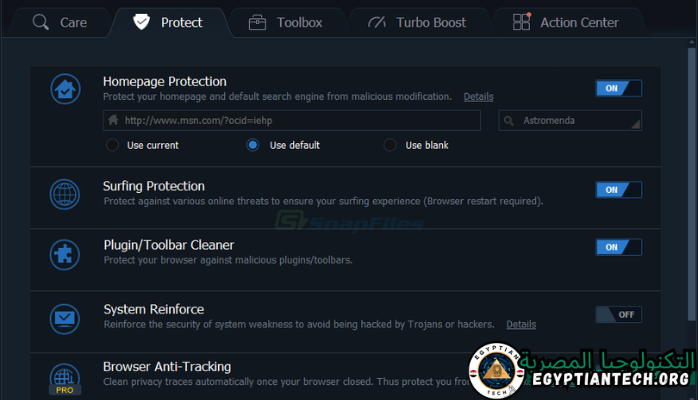Click the Care magnifier icon
Image resolution: width=698 pixels, height=400 pixels.
click(x=41, y=22)
